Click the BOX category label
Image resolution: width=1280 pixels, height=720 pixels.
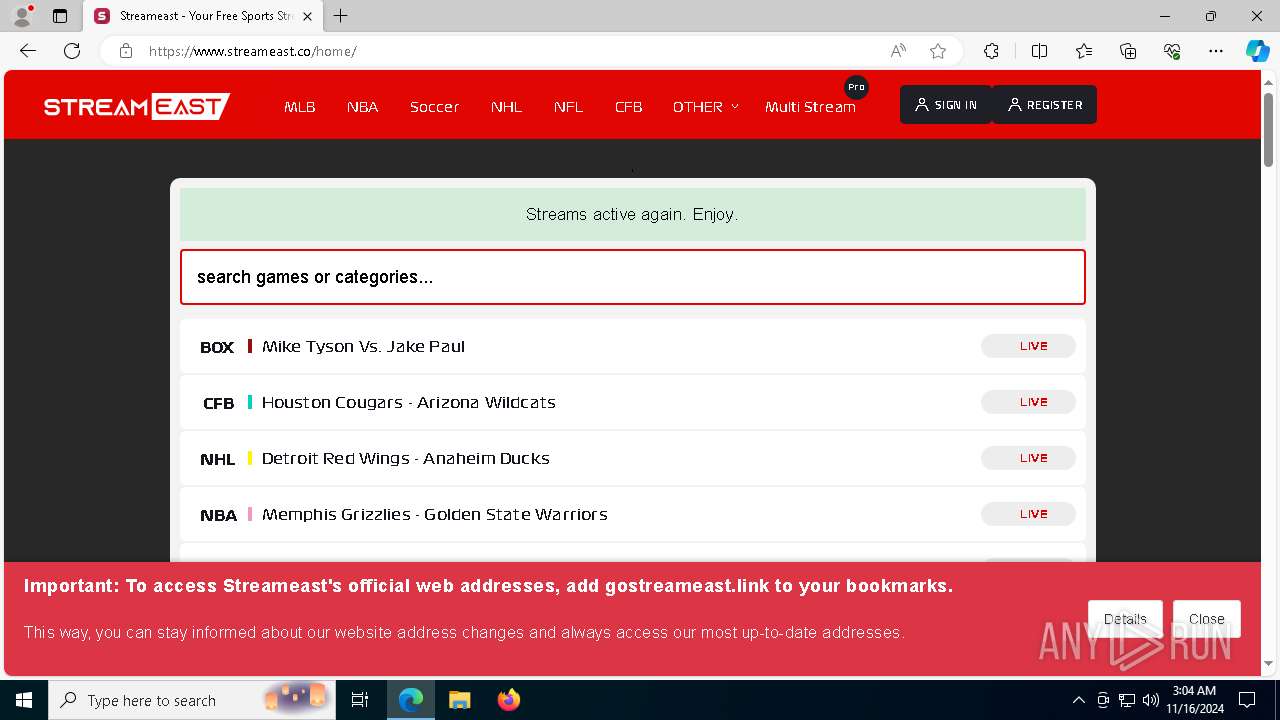[x=217, y=347]
